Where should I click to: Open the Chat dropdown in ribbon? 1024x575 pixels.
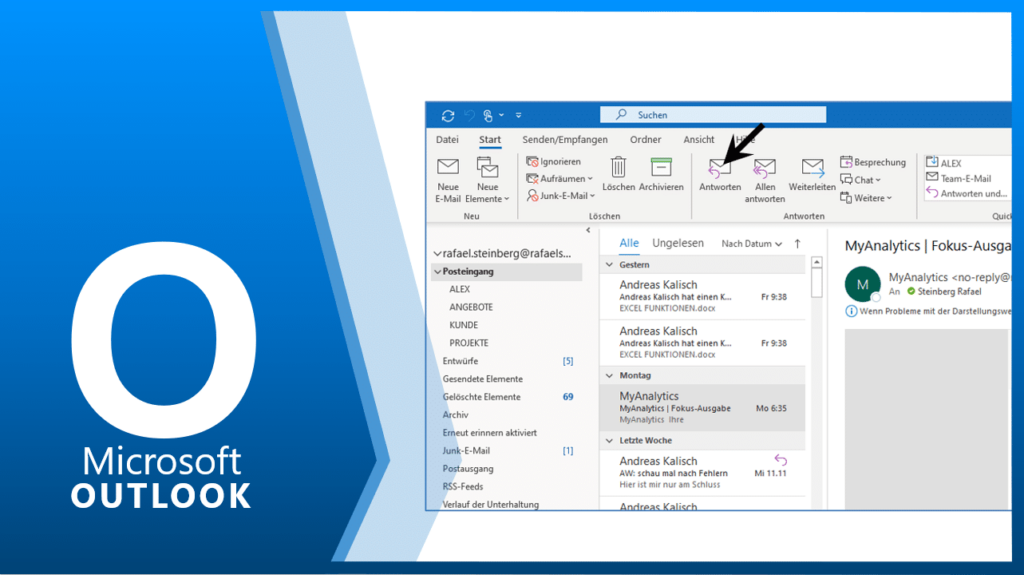(861, 180)
